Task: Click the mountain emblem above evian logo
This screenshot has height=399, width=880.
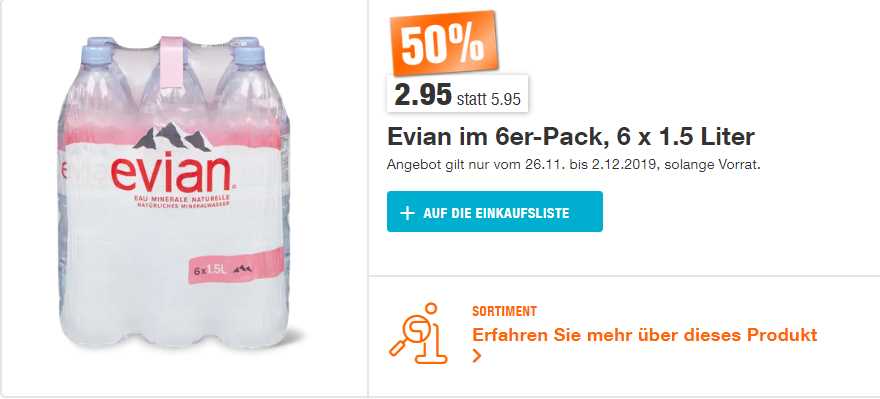Action: (x=171, y=137)
